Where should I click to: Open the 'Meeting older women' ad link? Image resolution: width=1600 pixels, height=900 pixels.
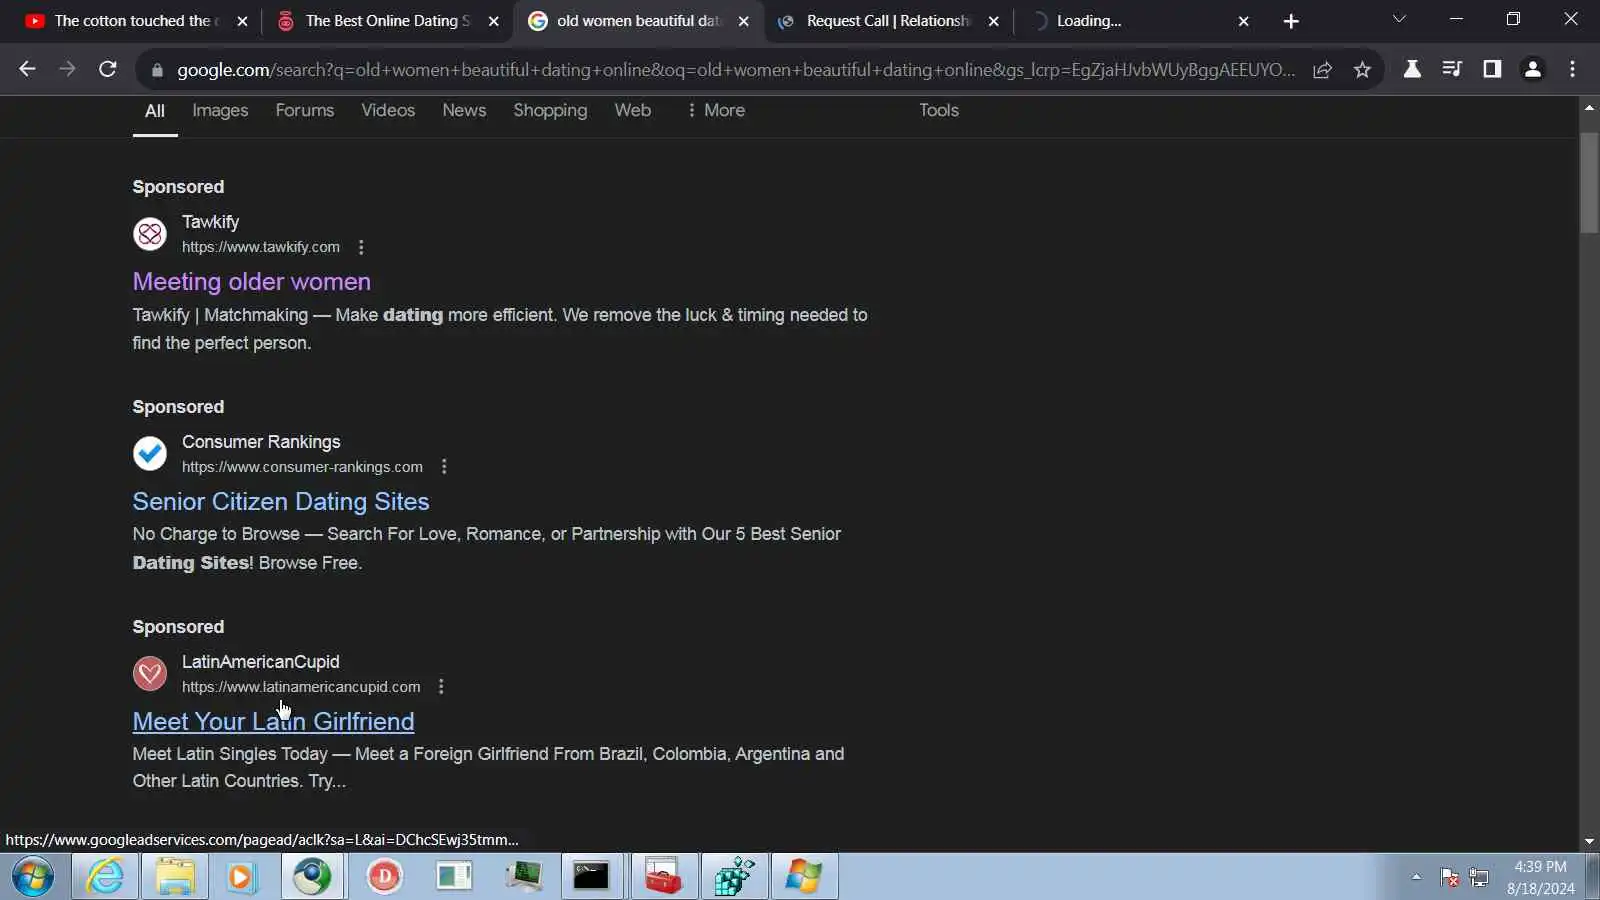(x=252, y=282)
